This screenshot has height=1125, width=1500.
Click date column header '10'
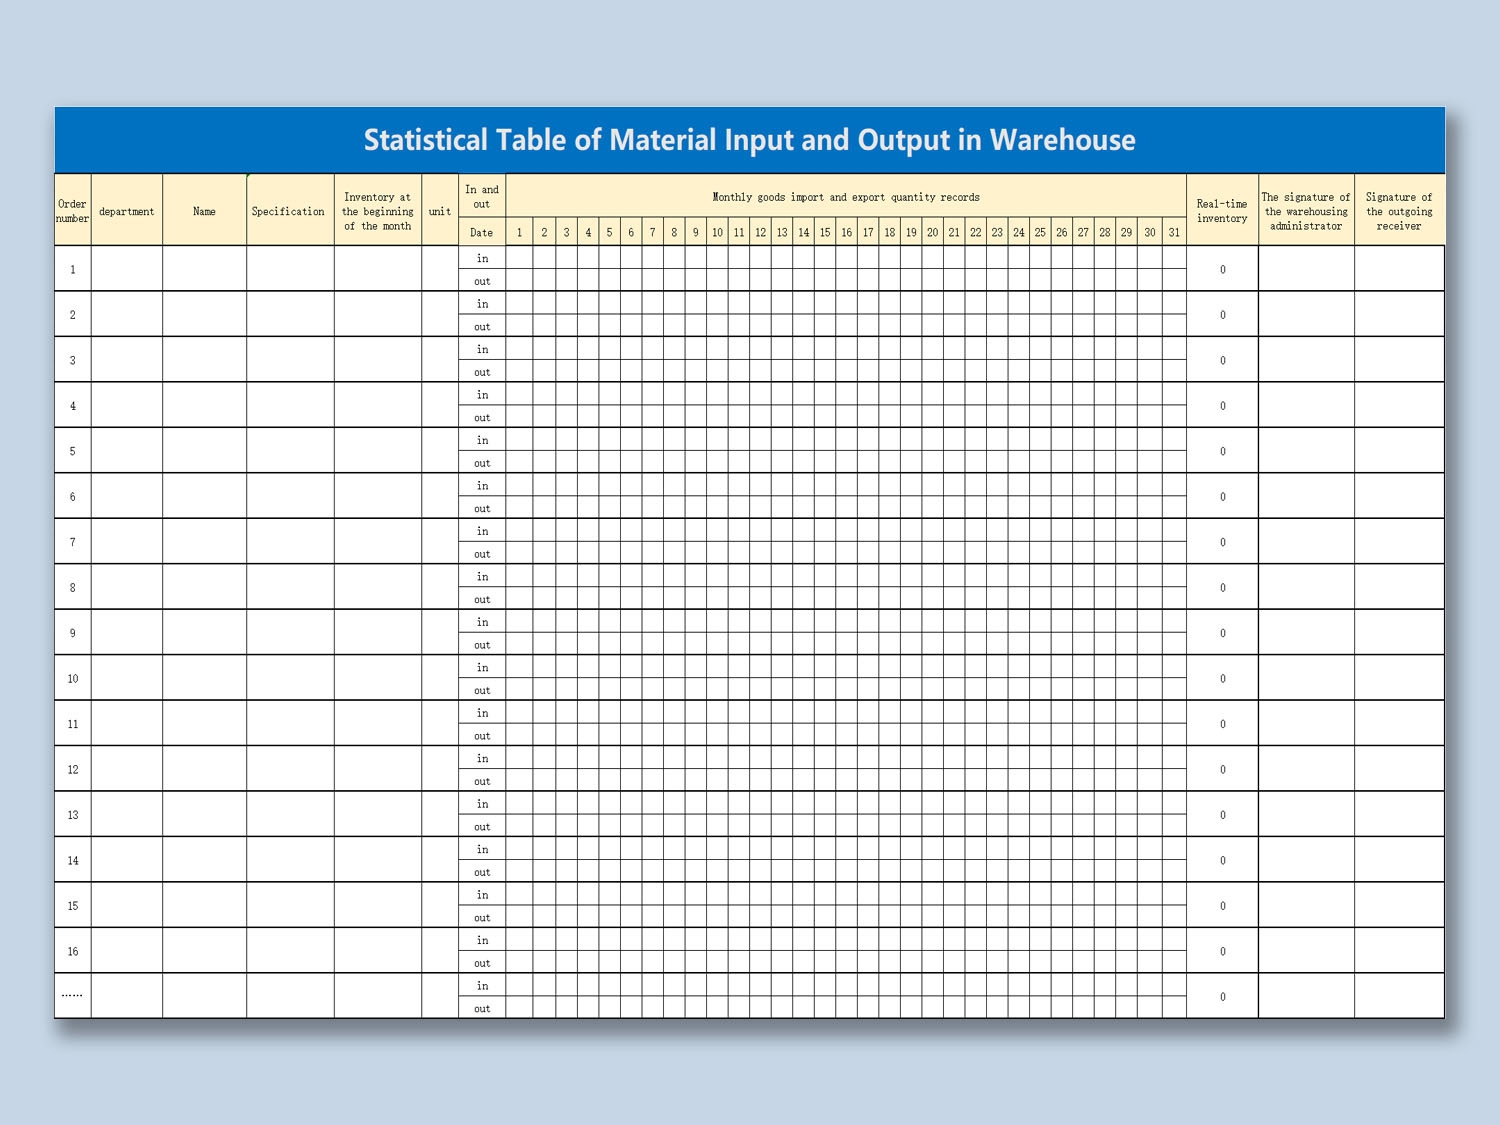(x=717, y=232)
